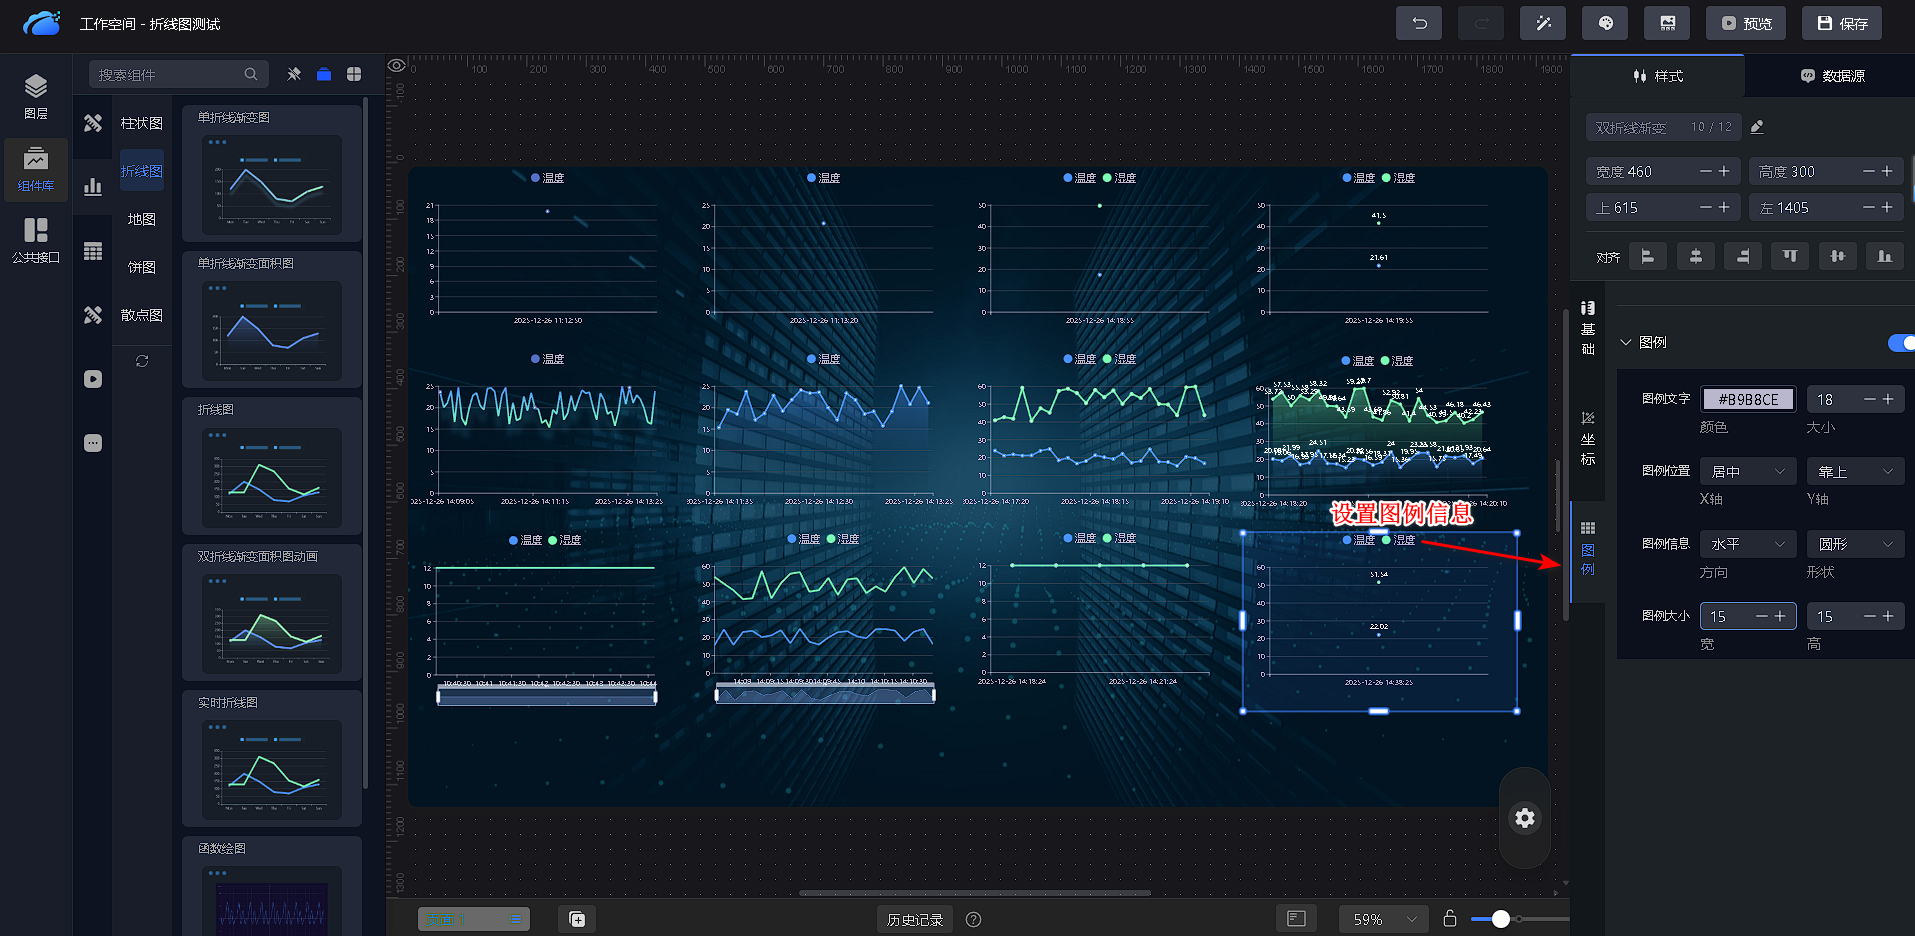Viewport: 1915px width, 936px height.
Task: Open the color palette theme icon
Action: click(x=1605, y=23)
